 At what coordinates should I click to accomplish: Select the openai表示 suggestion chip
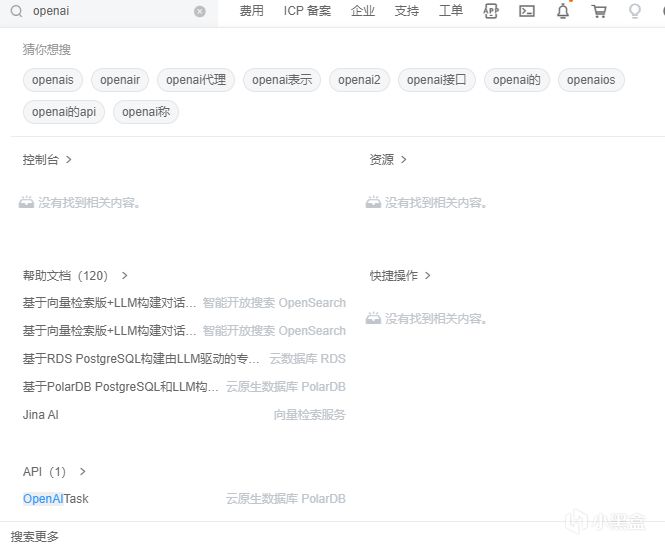[282, 80]
